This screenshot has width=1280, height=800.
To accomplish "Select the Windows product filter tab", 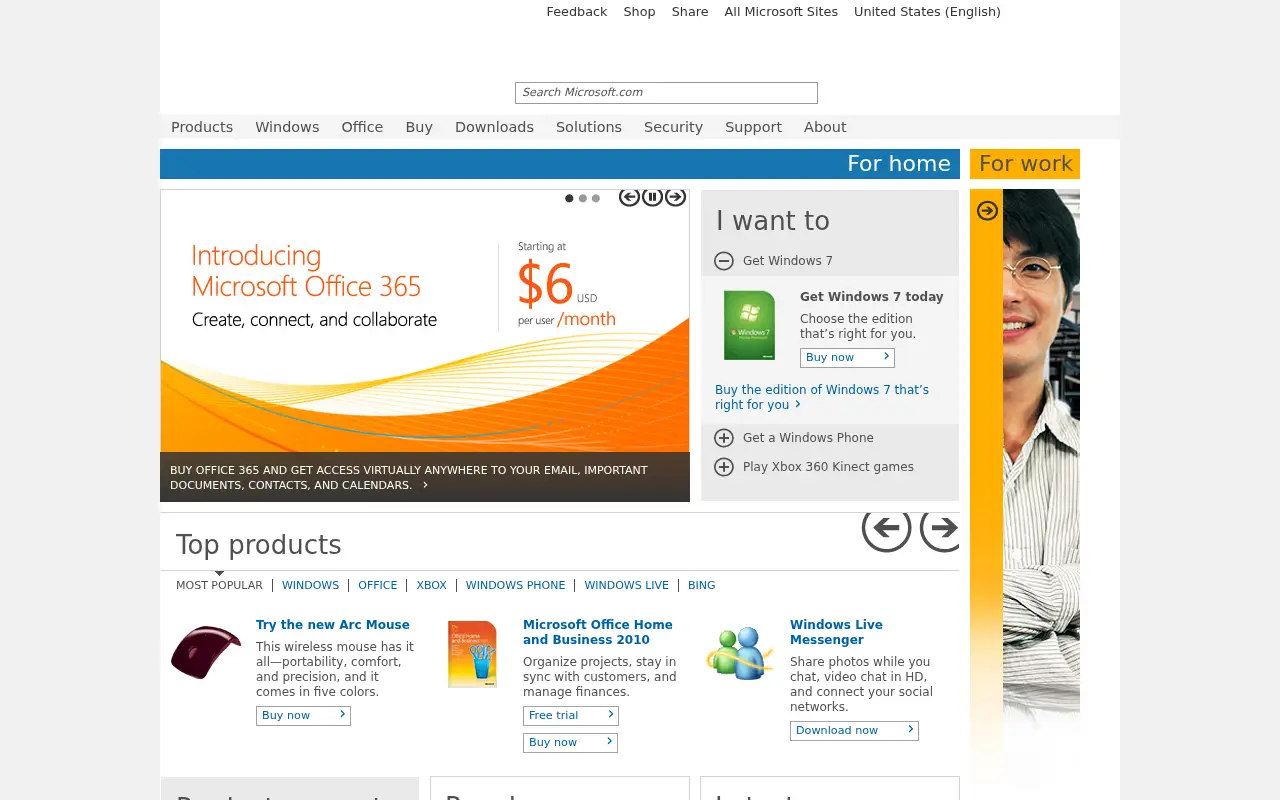I will point(310,586).
